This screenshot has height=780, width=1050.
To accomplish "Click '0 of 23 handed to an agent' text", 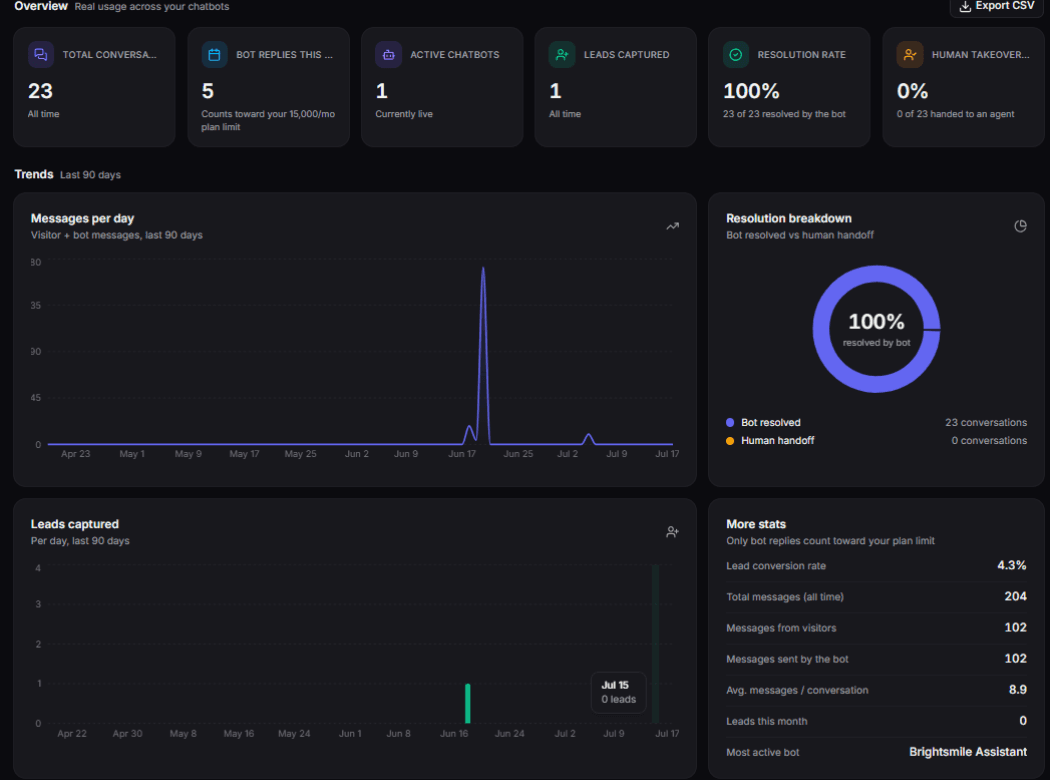I will click(x=956, y=114).
